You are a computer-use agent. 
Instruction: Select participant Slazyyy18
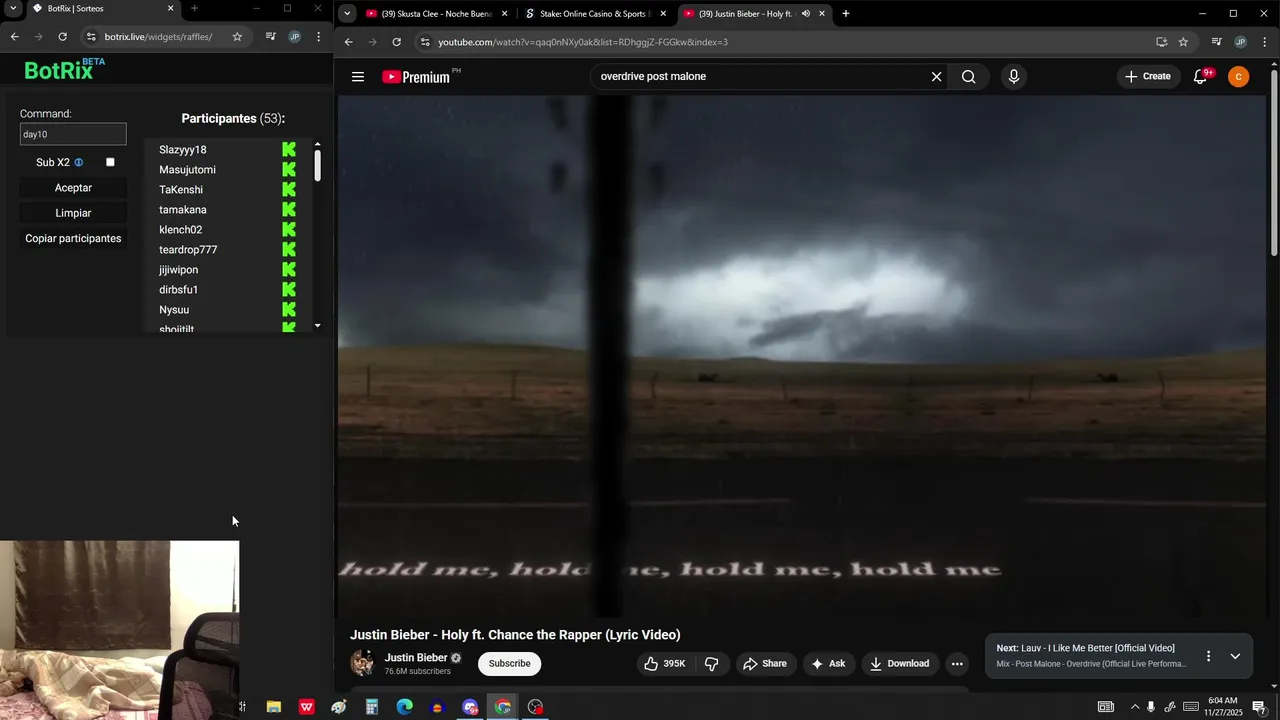183,150
